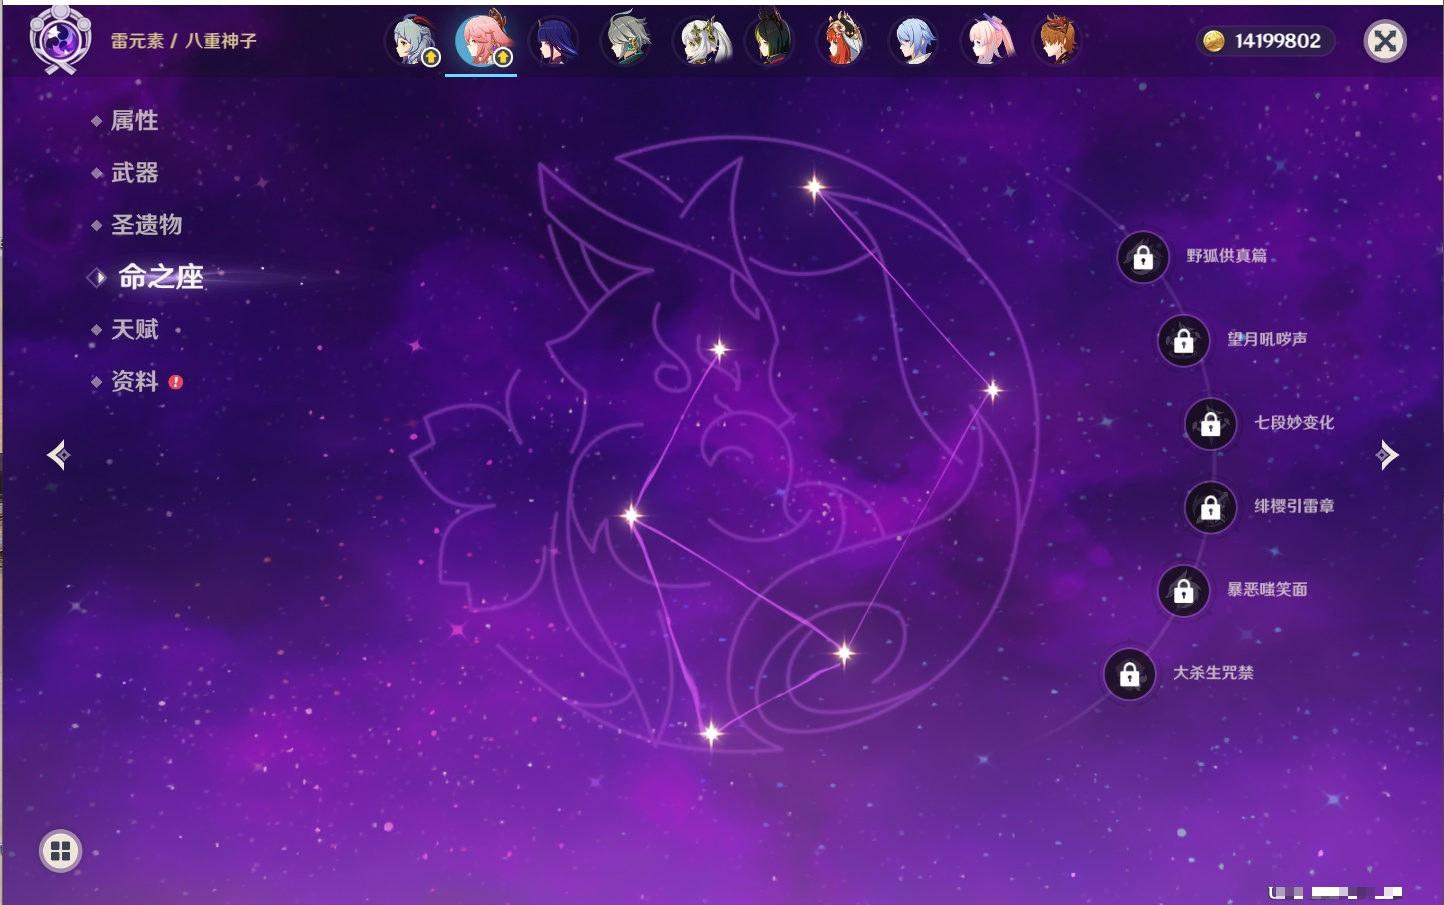Pick the white-haired Nahida avatar
Viewport: 1444px width, 905px height.
click(700, 41)
